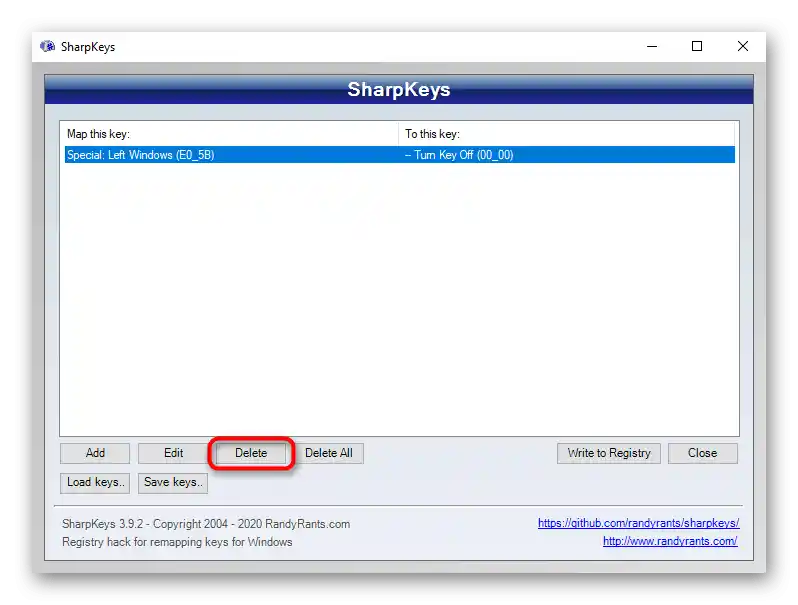
Task: Click the 'To this key:' column header
Action: (566, 134)
